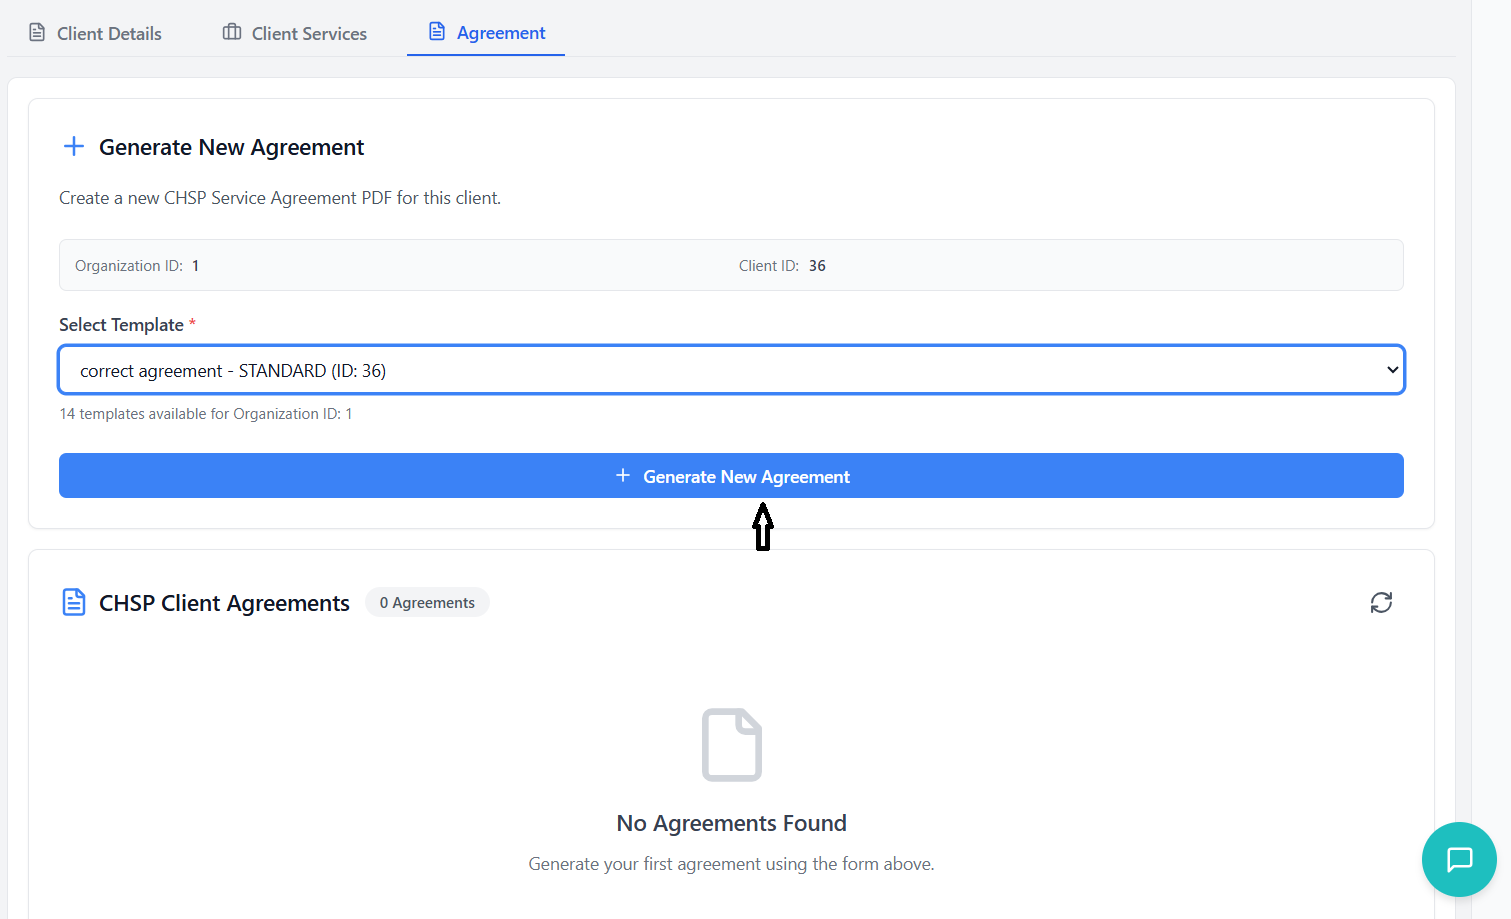Click the document icon on Client Details tab
The width and height of the screenshot is (1511, 919).
tap(37, 32)
